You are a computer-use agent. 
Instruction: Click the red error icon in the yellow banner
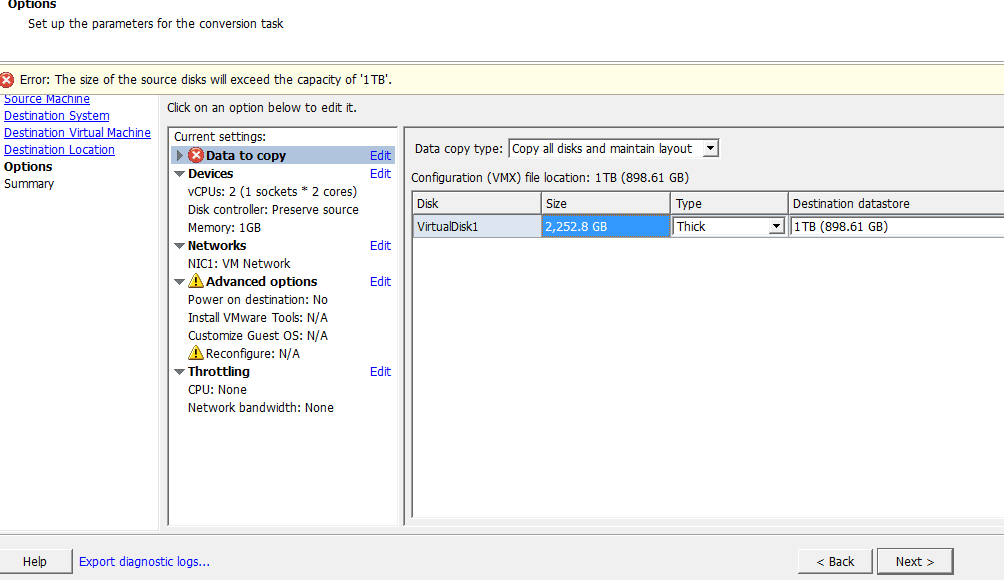(7, 79)
